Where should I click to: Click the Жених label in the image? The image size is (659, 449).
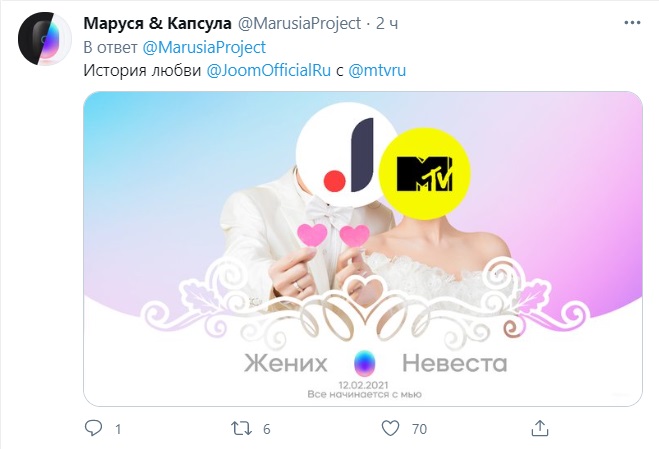click(286, 363)
